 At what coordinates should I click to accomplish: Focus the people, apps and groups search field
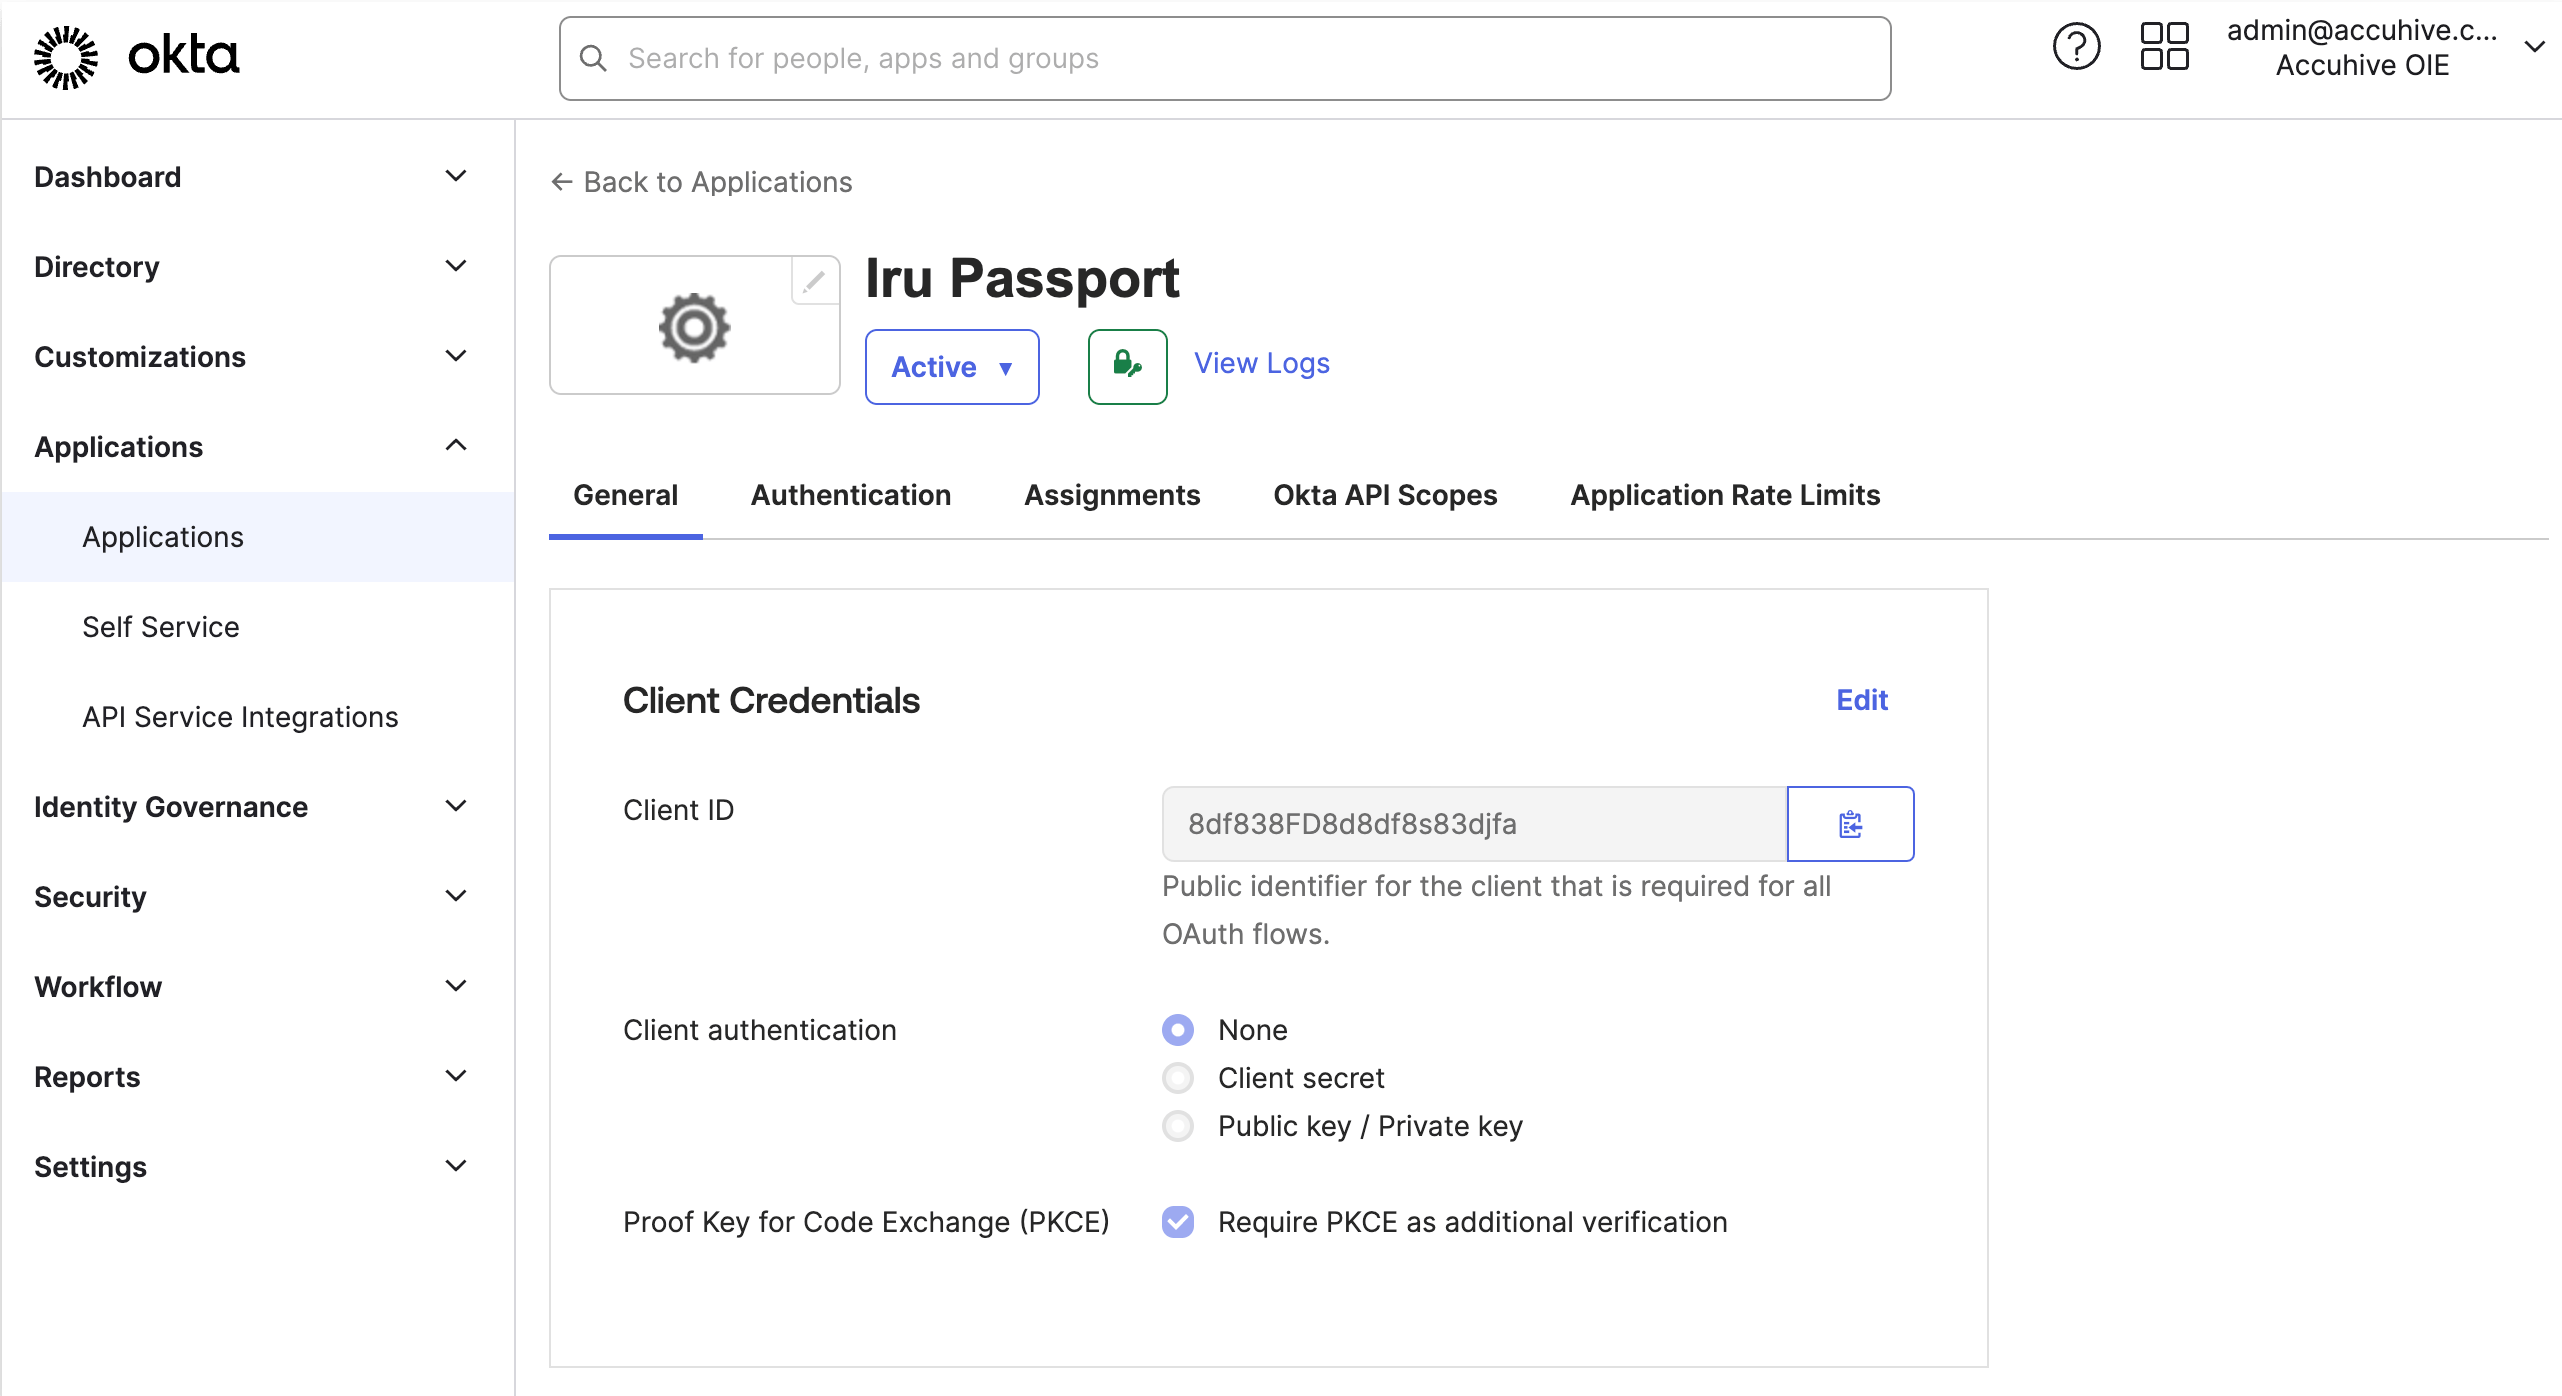click(1225, 58)
